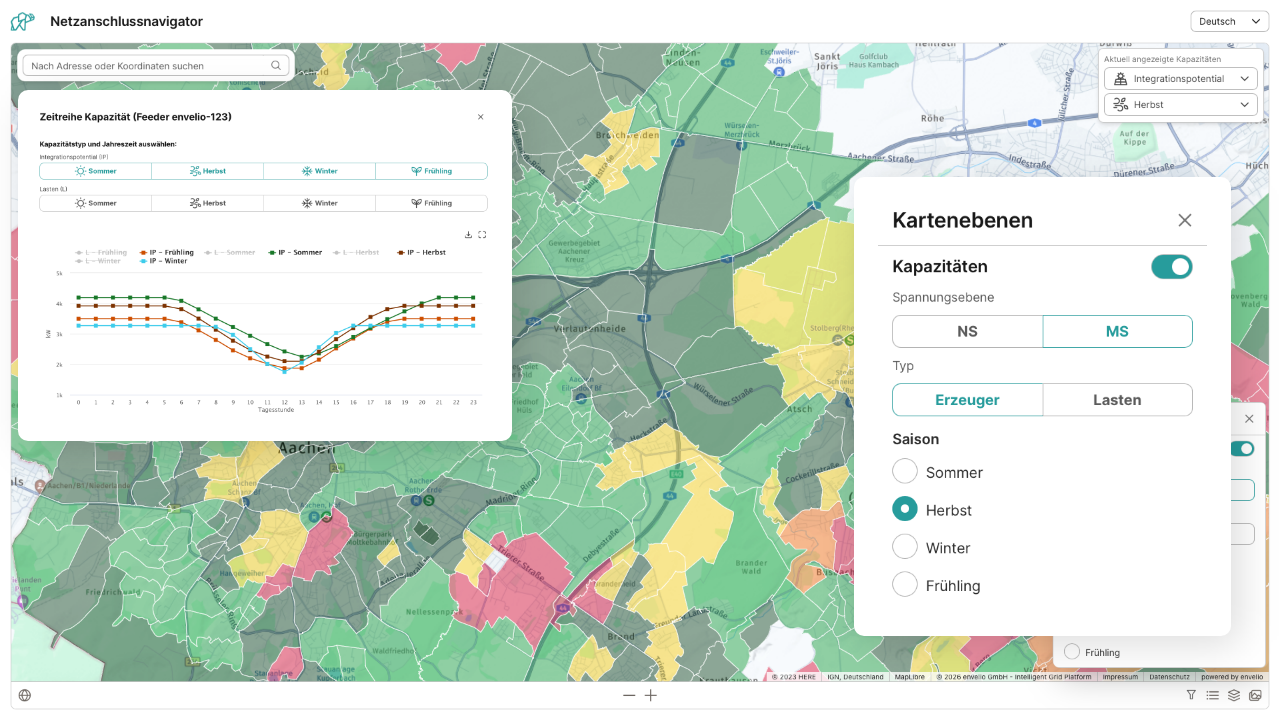Open the Deutsch language dropdown
The image size is (1280, 720).
pos(1229,21)
